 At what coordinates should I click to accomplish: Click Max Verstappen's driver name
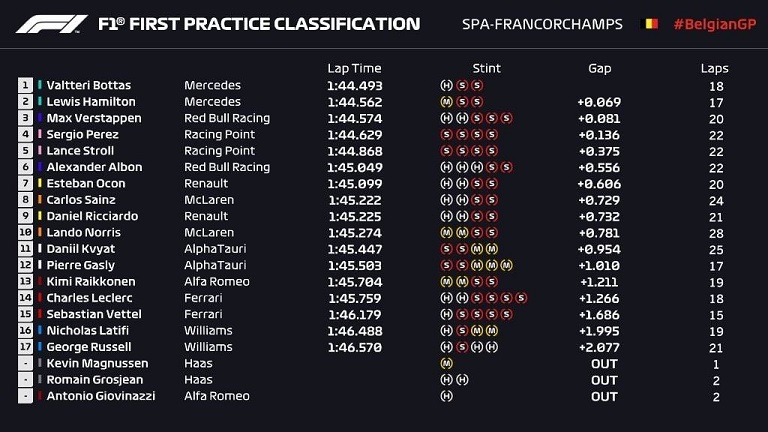(x=94, y=118)
